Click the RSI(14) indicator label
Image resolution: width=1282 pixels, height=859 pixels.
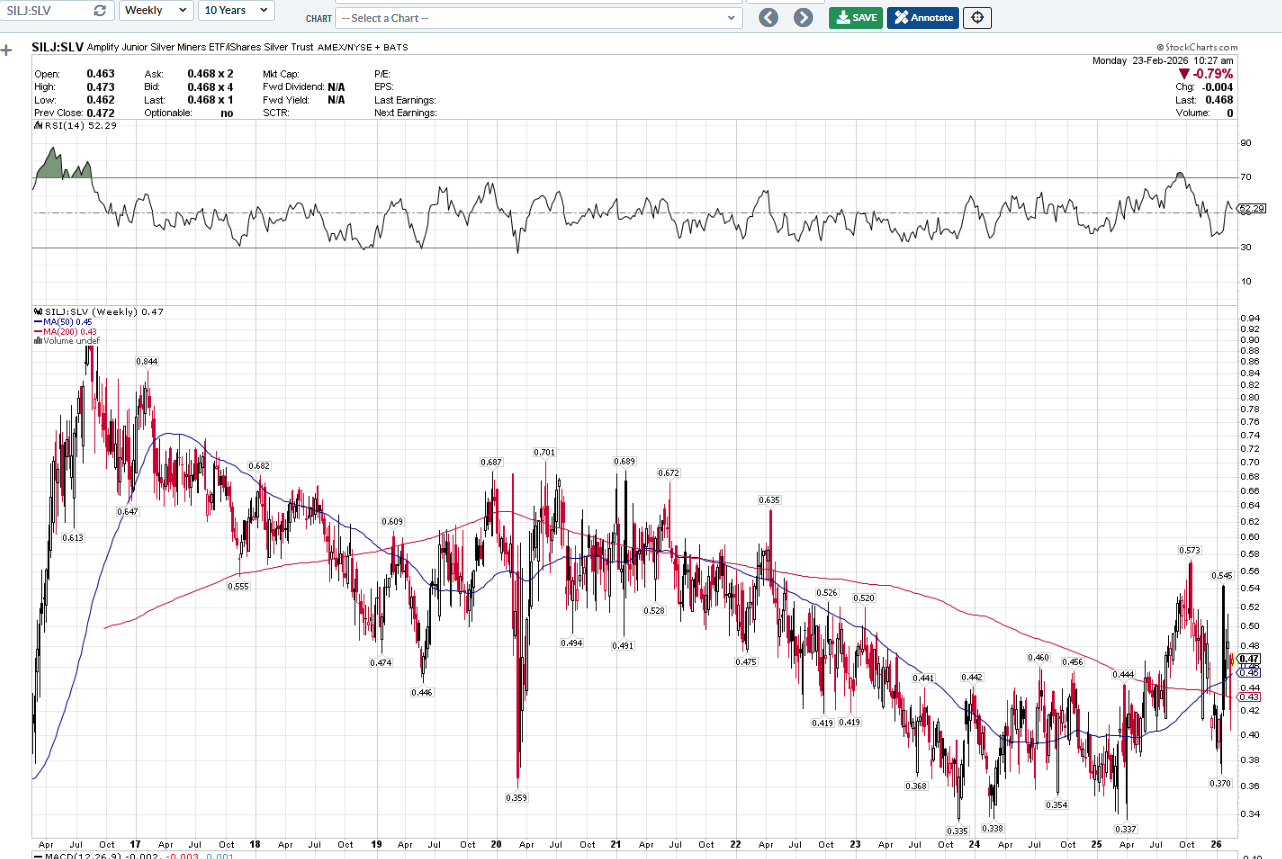pos(60,126)
